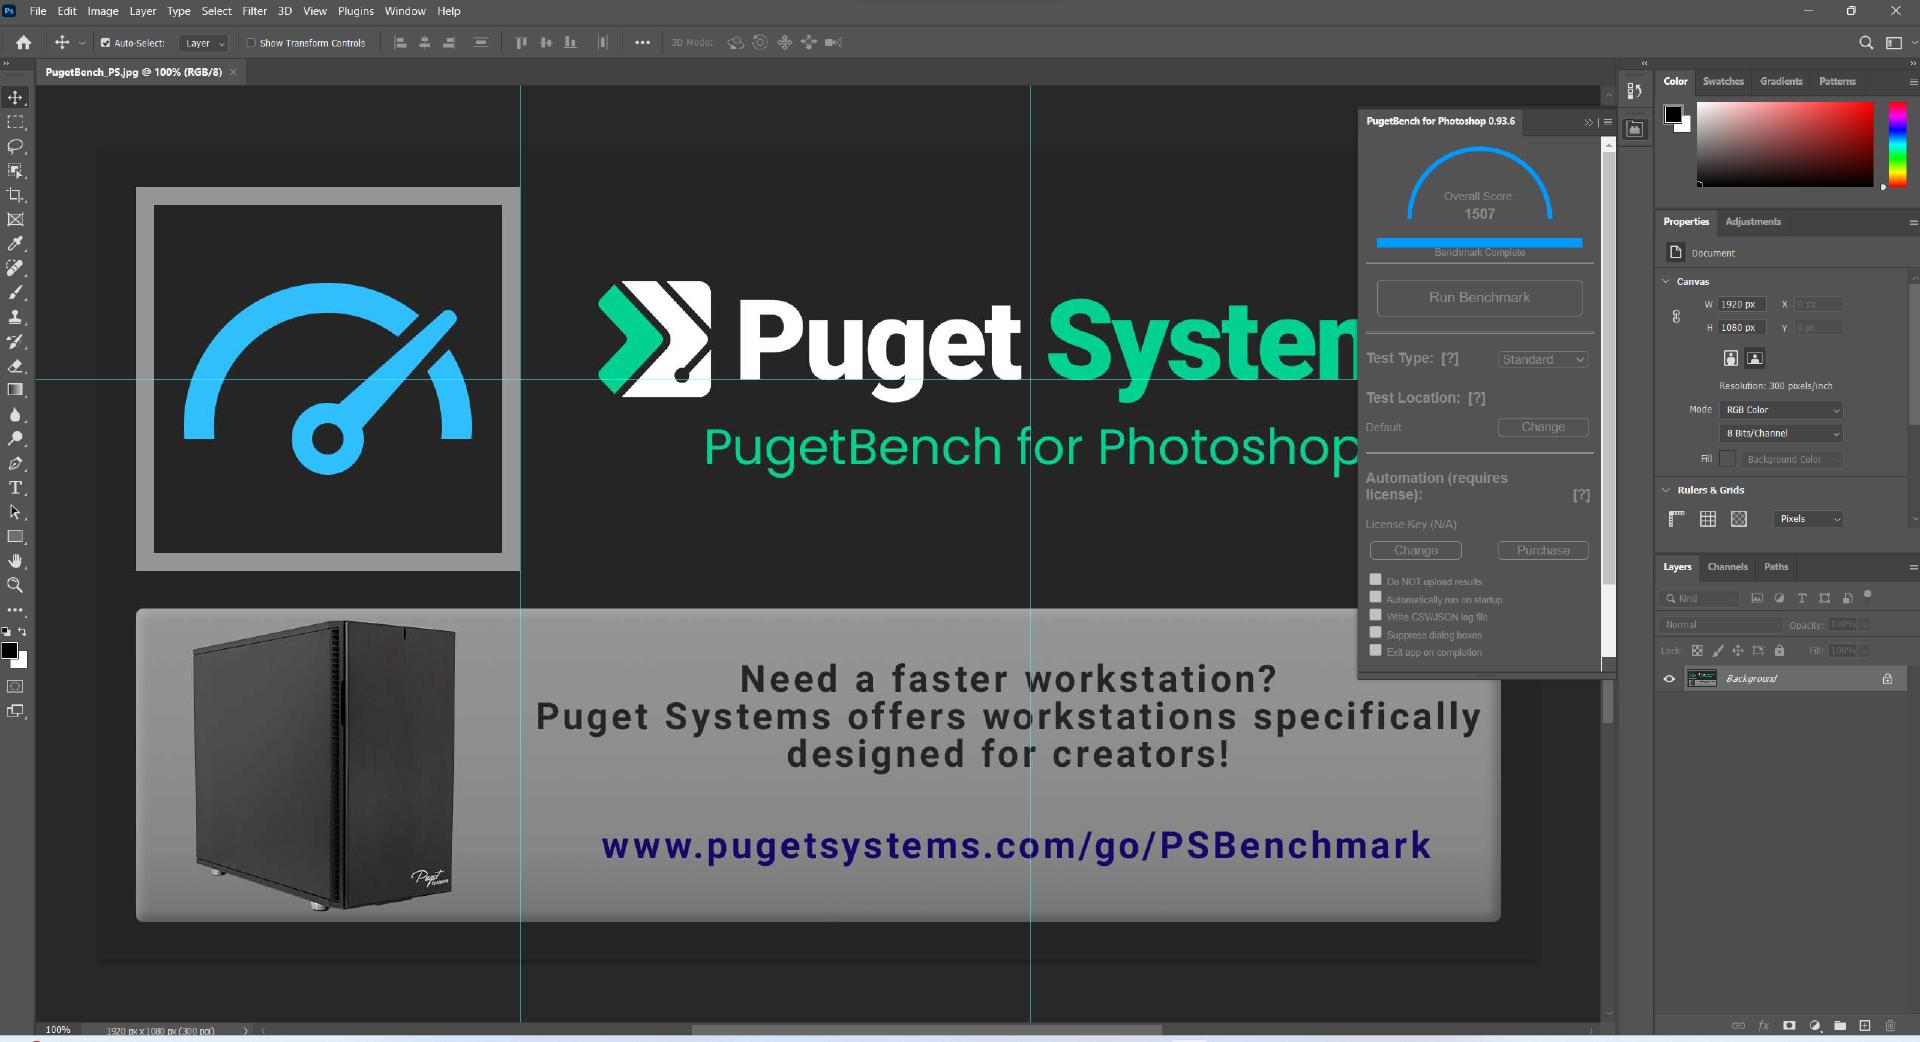Enable Suppress dialog boxes option
Viewport: 1920px width, 1042px height.
click(1375, 633)
